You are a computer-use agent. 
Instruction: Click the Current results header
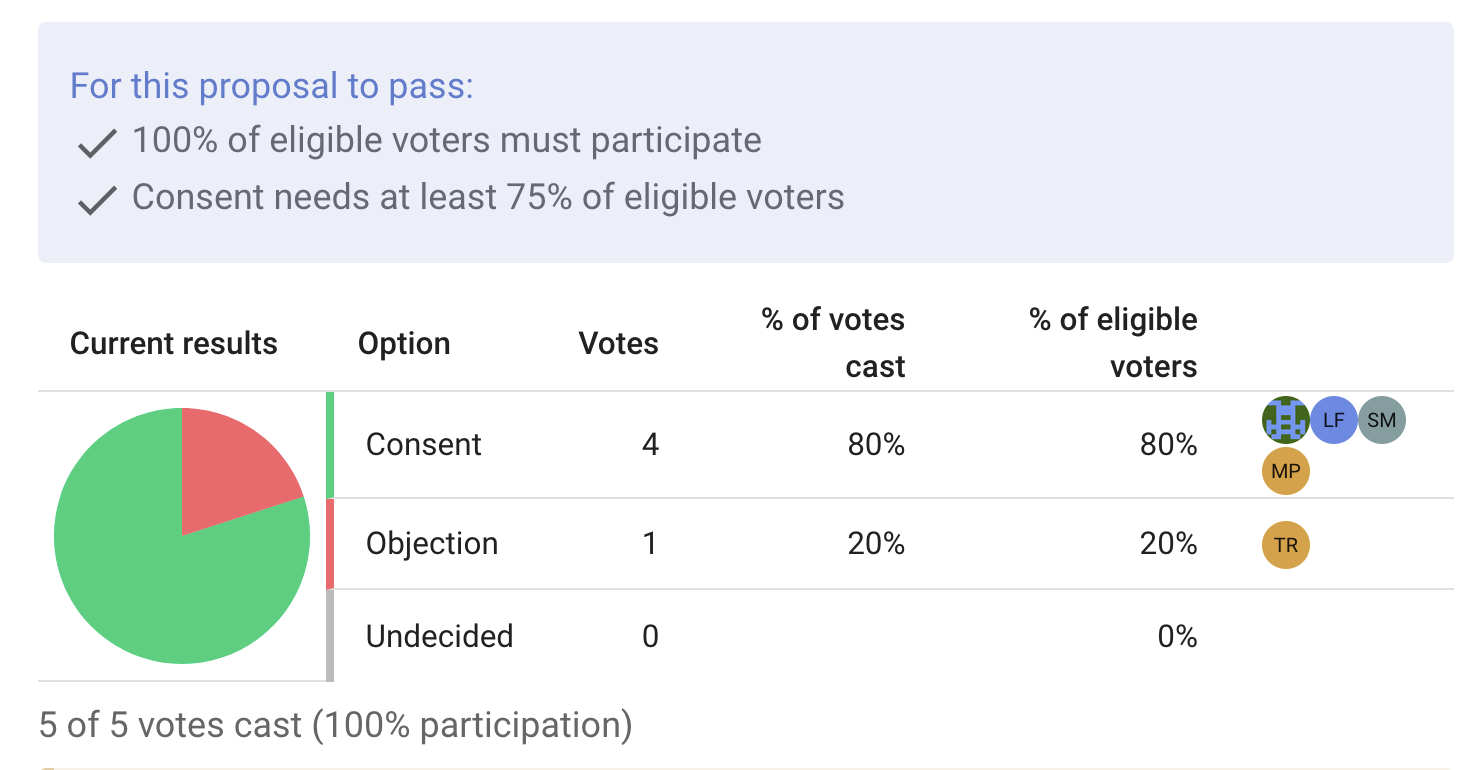click(x=173, y=343)
